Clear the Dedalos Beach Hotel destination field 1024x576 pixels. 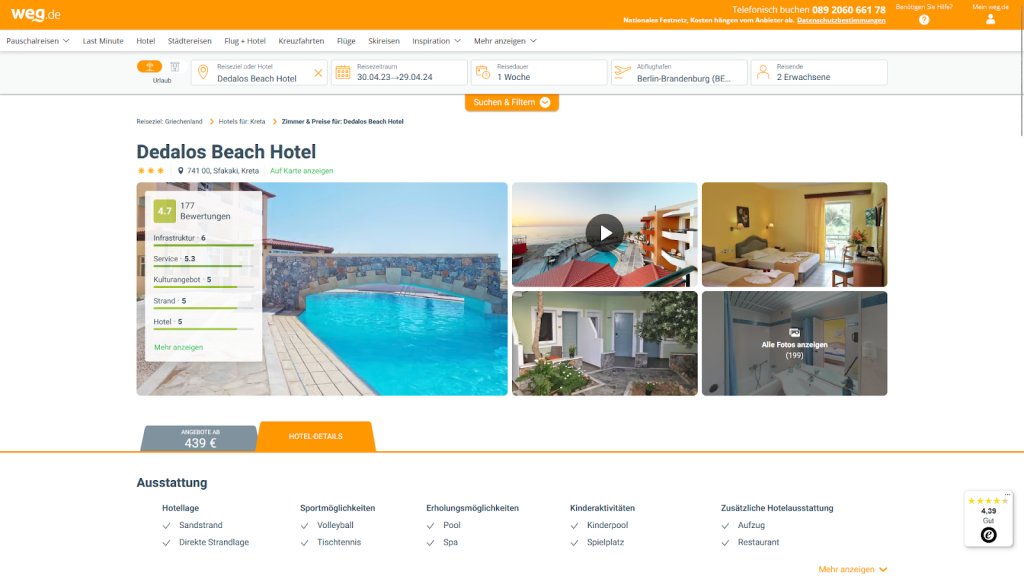click(318, 73)
